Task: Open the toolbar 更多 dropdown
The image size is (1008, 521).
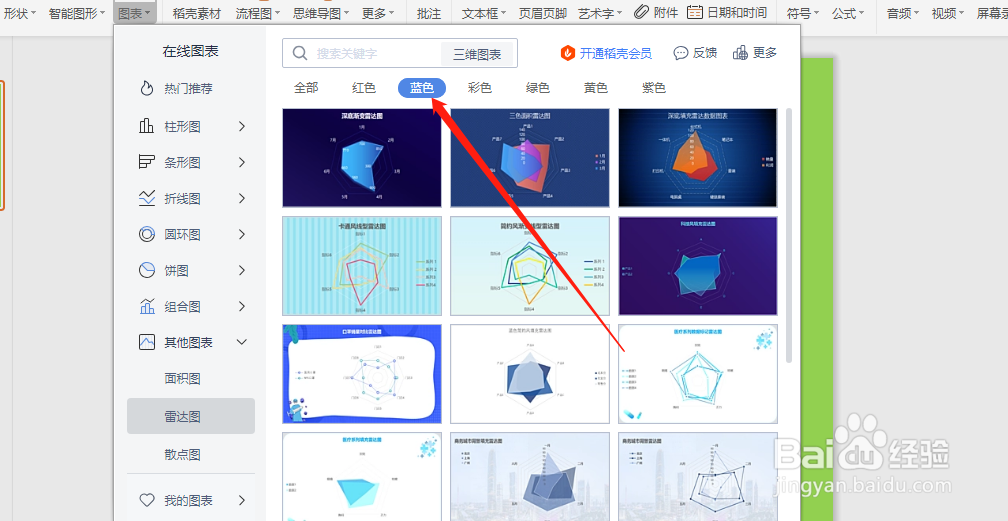Action: 378,13
